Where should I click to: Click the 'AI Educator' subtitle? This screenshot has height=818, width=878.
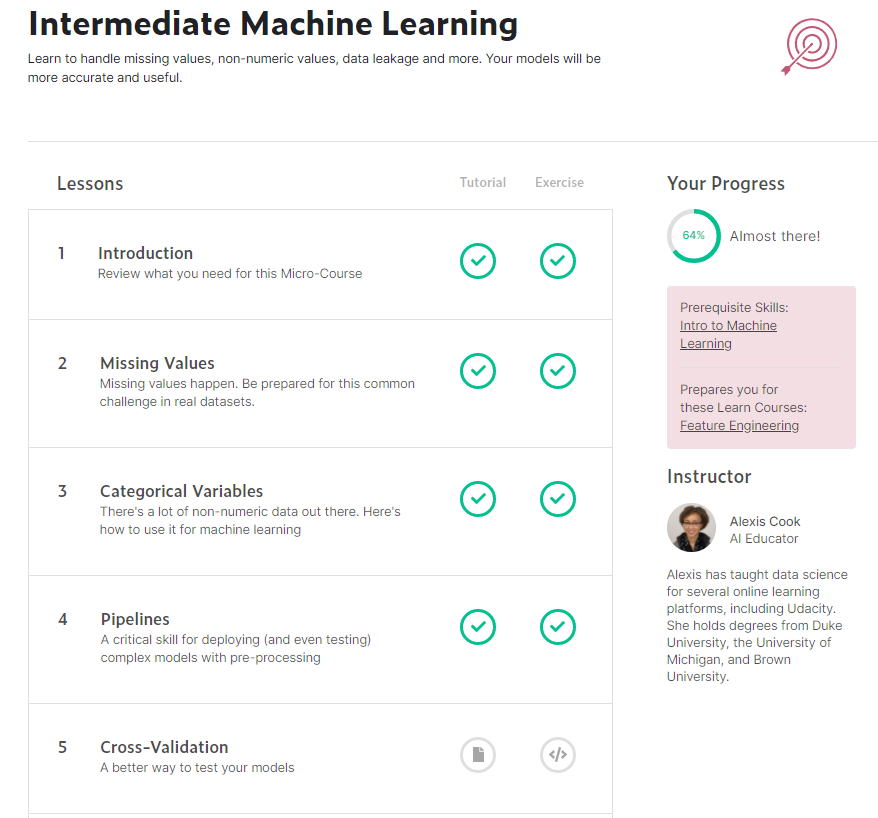click(x=764, y=539)
